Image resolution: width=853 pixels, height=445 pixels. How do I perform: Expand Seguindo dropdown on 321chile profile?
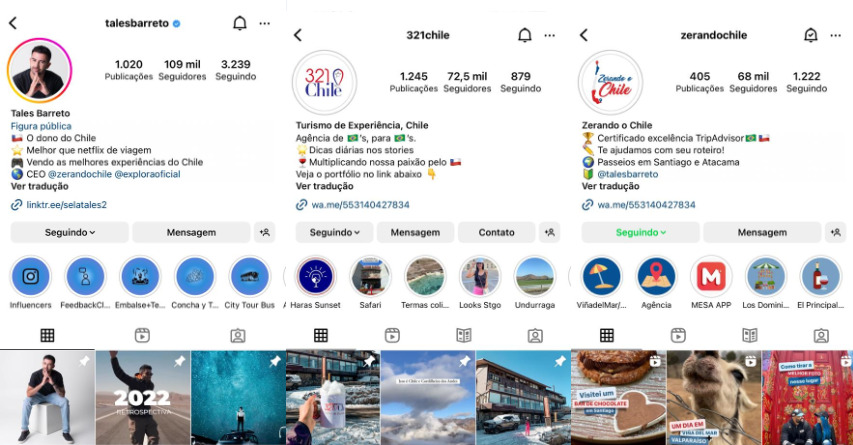[335, 232]
